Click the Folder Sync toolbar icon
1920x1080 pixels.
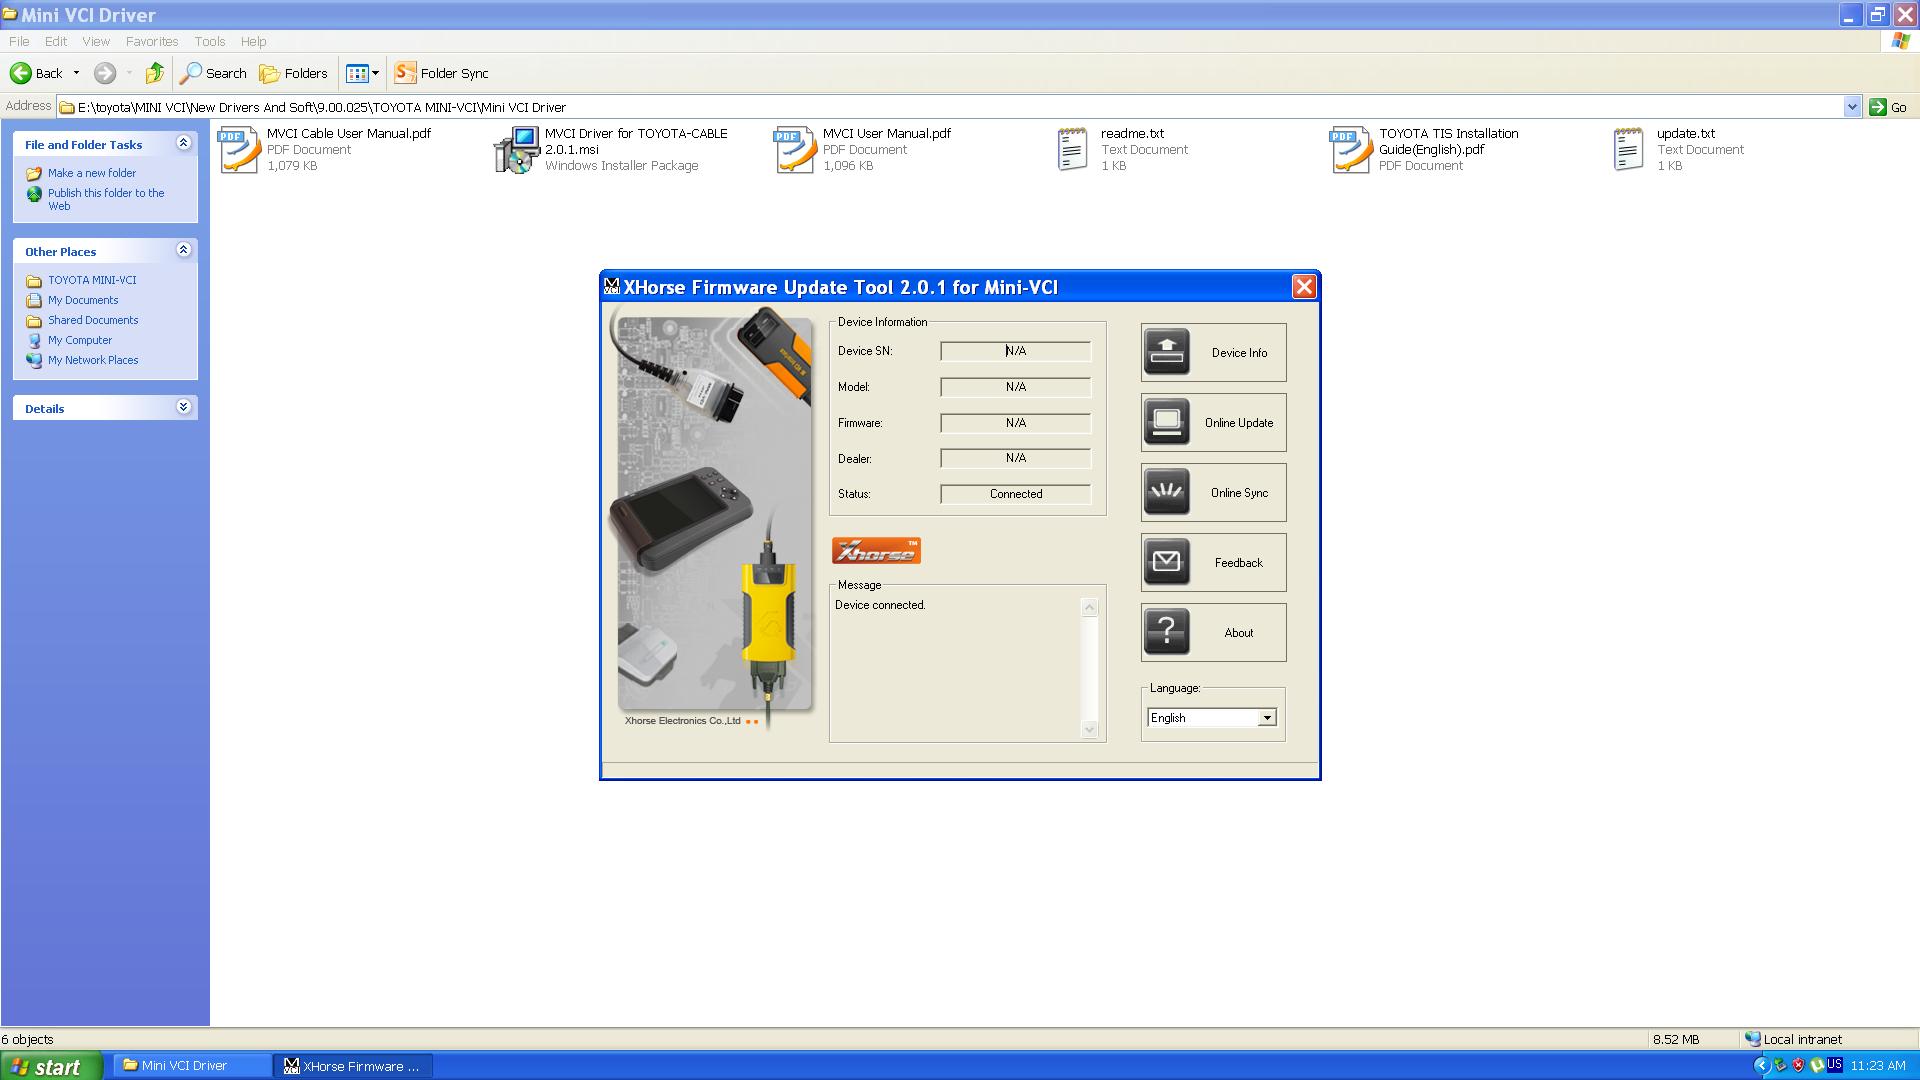click(405, 73)
